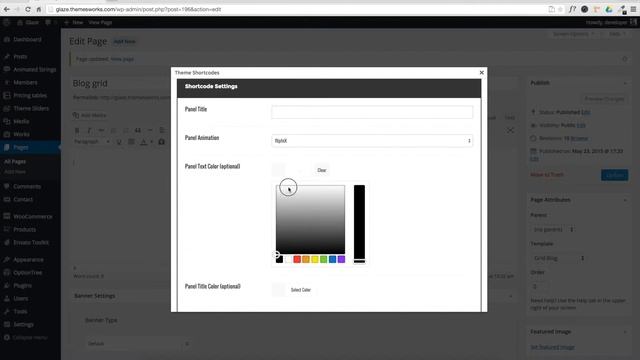The image size is (640, 360).
Task: Click Select Color for Panel Title Color
Action: click(301, 290)
